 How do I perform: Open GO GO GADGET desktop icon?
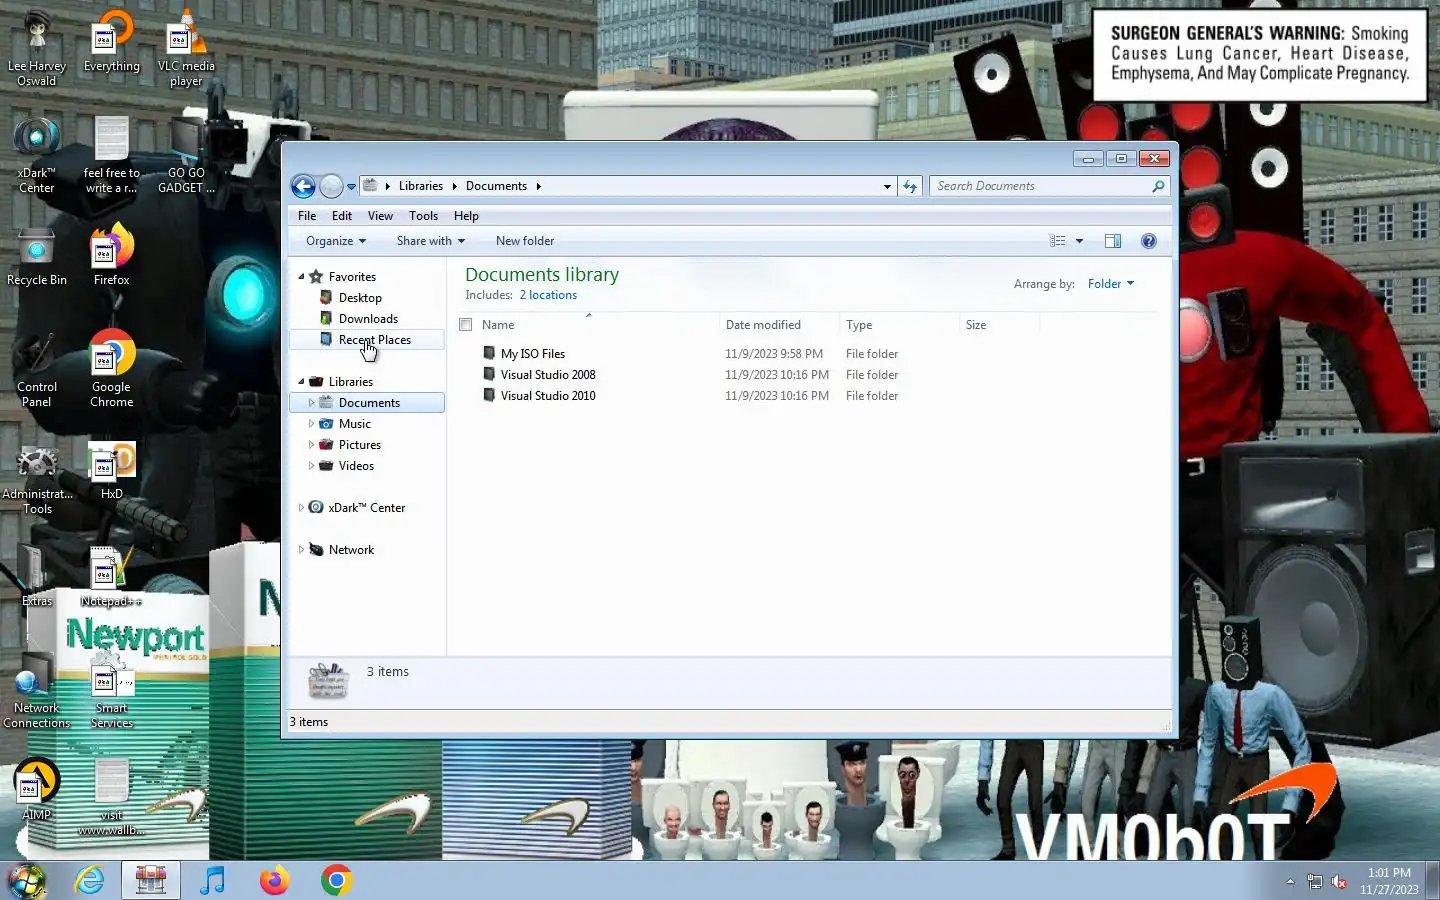click(186, 155)
